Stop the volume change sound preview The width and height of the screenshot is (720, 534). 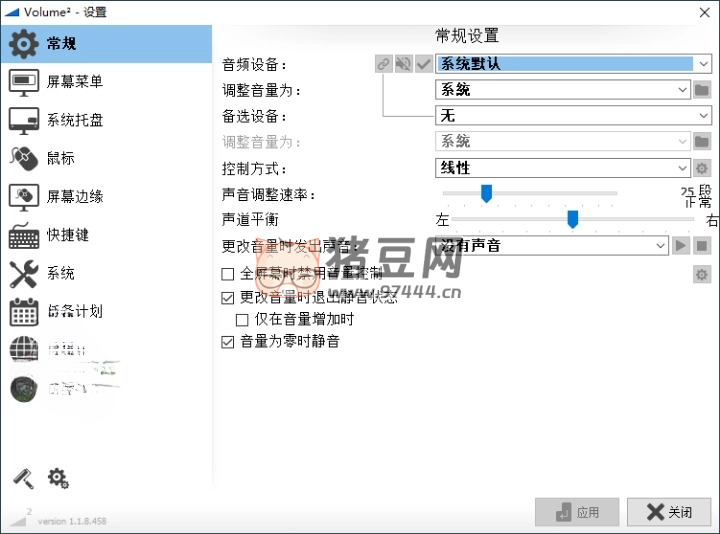click(702, 245)
